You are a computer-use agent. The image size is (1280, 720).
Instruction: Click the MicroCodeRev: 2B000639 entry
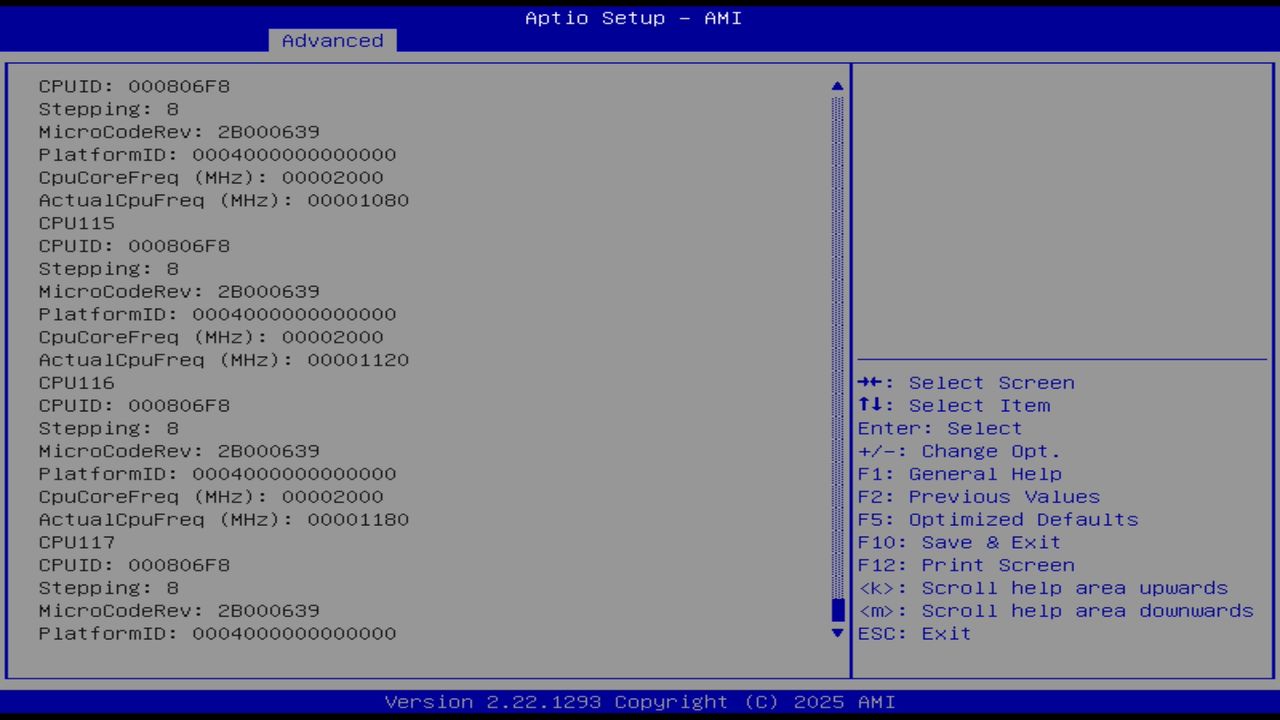click(179, 131)
